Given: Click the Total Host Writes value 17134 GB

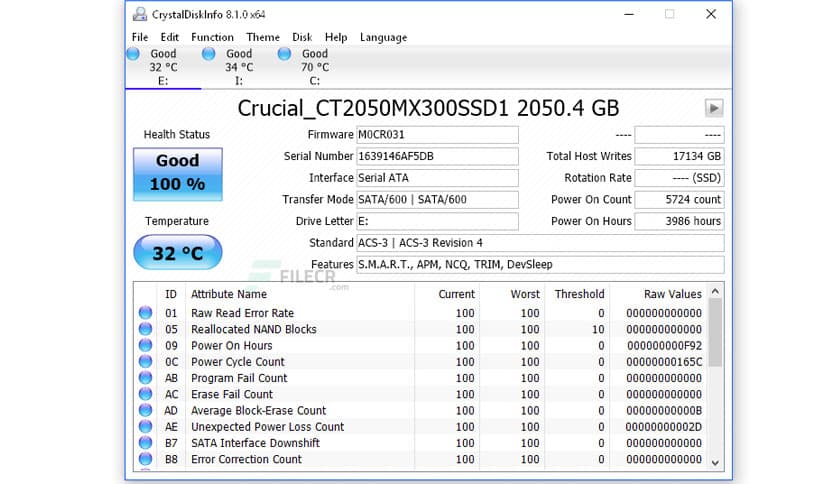Looking at the screenshot, I should click(x=679, y=156).
